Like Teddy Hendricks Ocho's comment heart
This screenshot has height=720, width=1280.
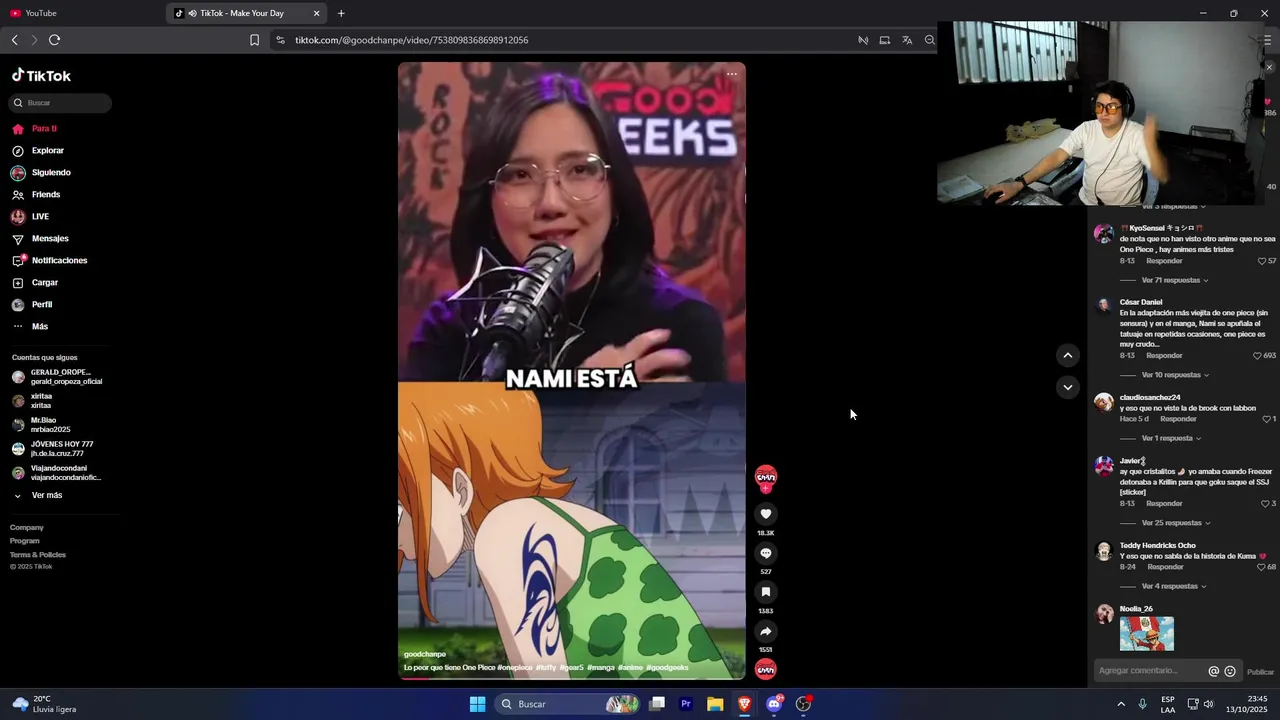point(1262,567)
